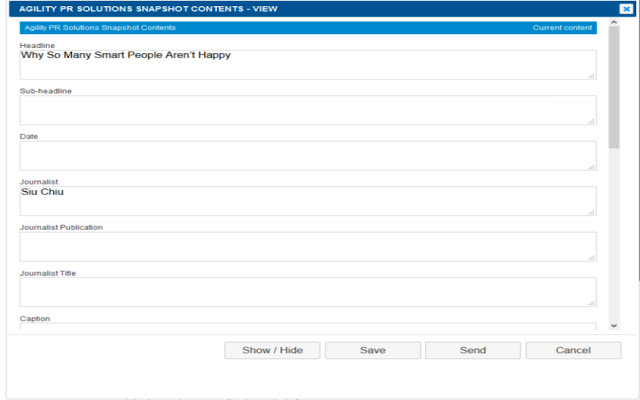Click the Journalist Title input box

point(308,292)
